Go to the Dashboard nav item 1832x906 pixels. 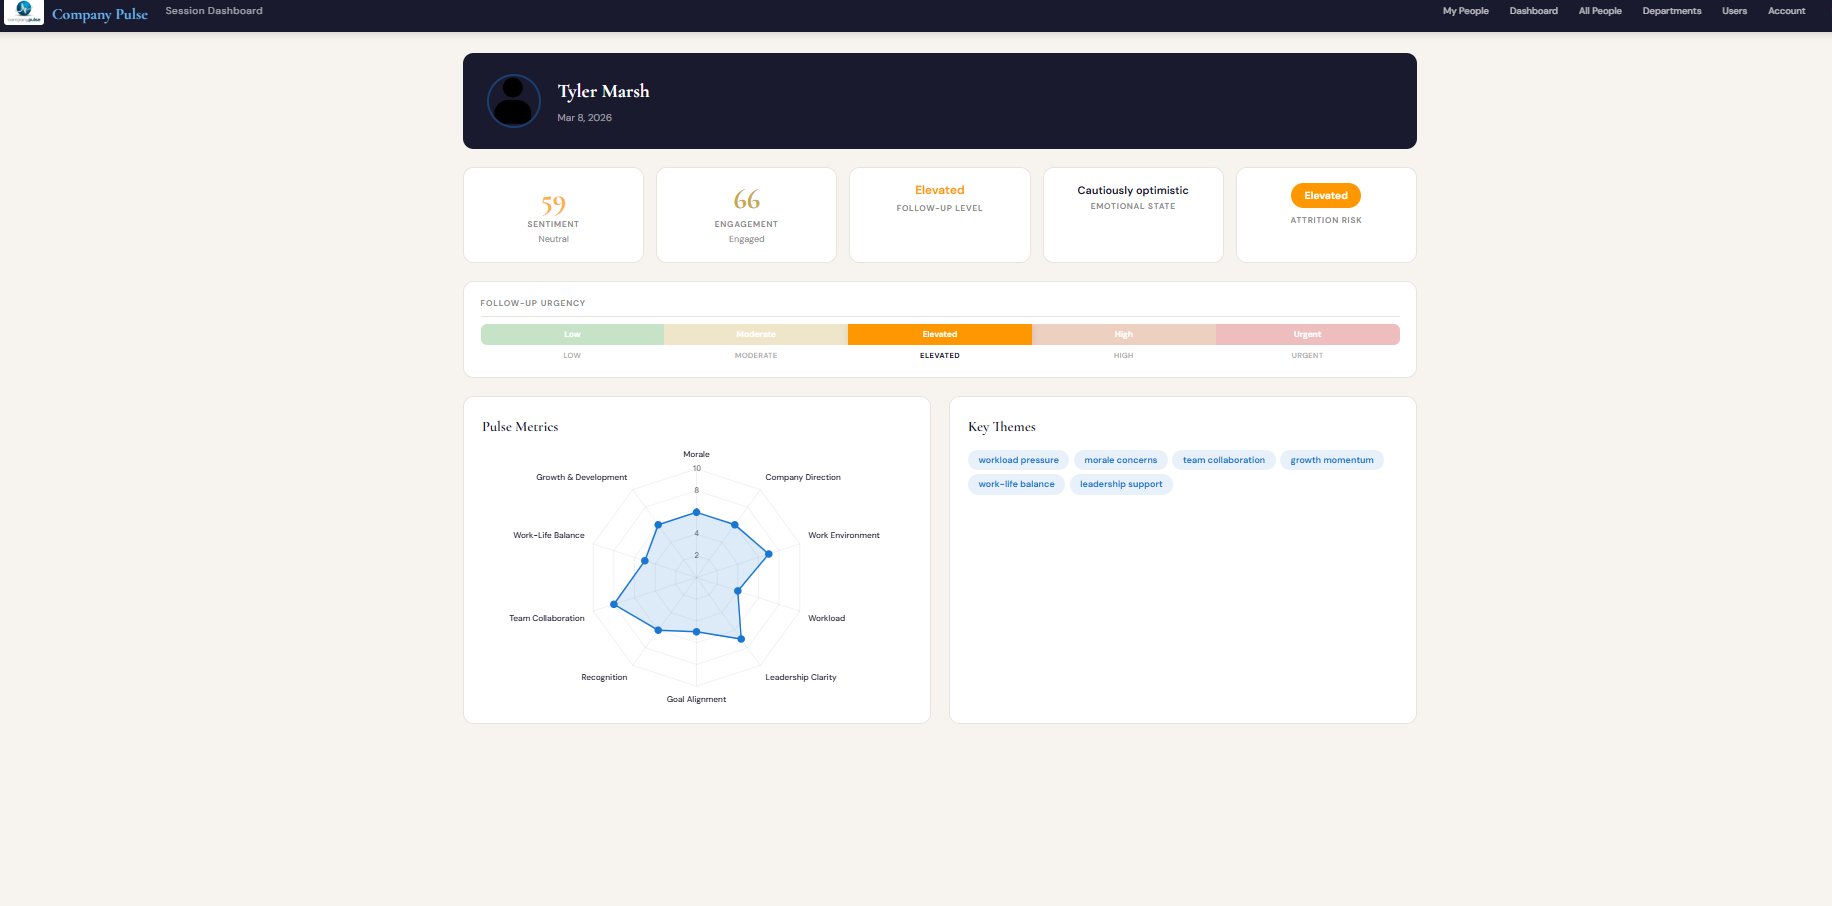tap(1533, 11)
